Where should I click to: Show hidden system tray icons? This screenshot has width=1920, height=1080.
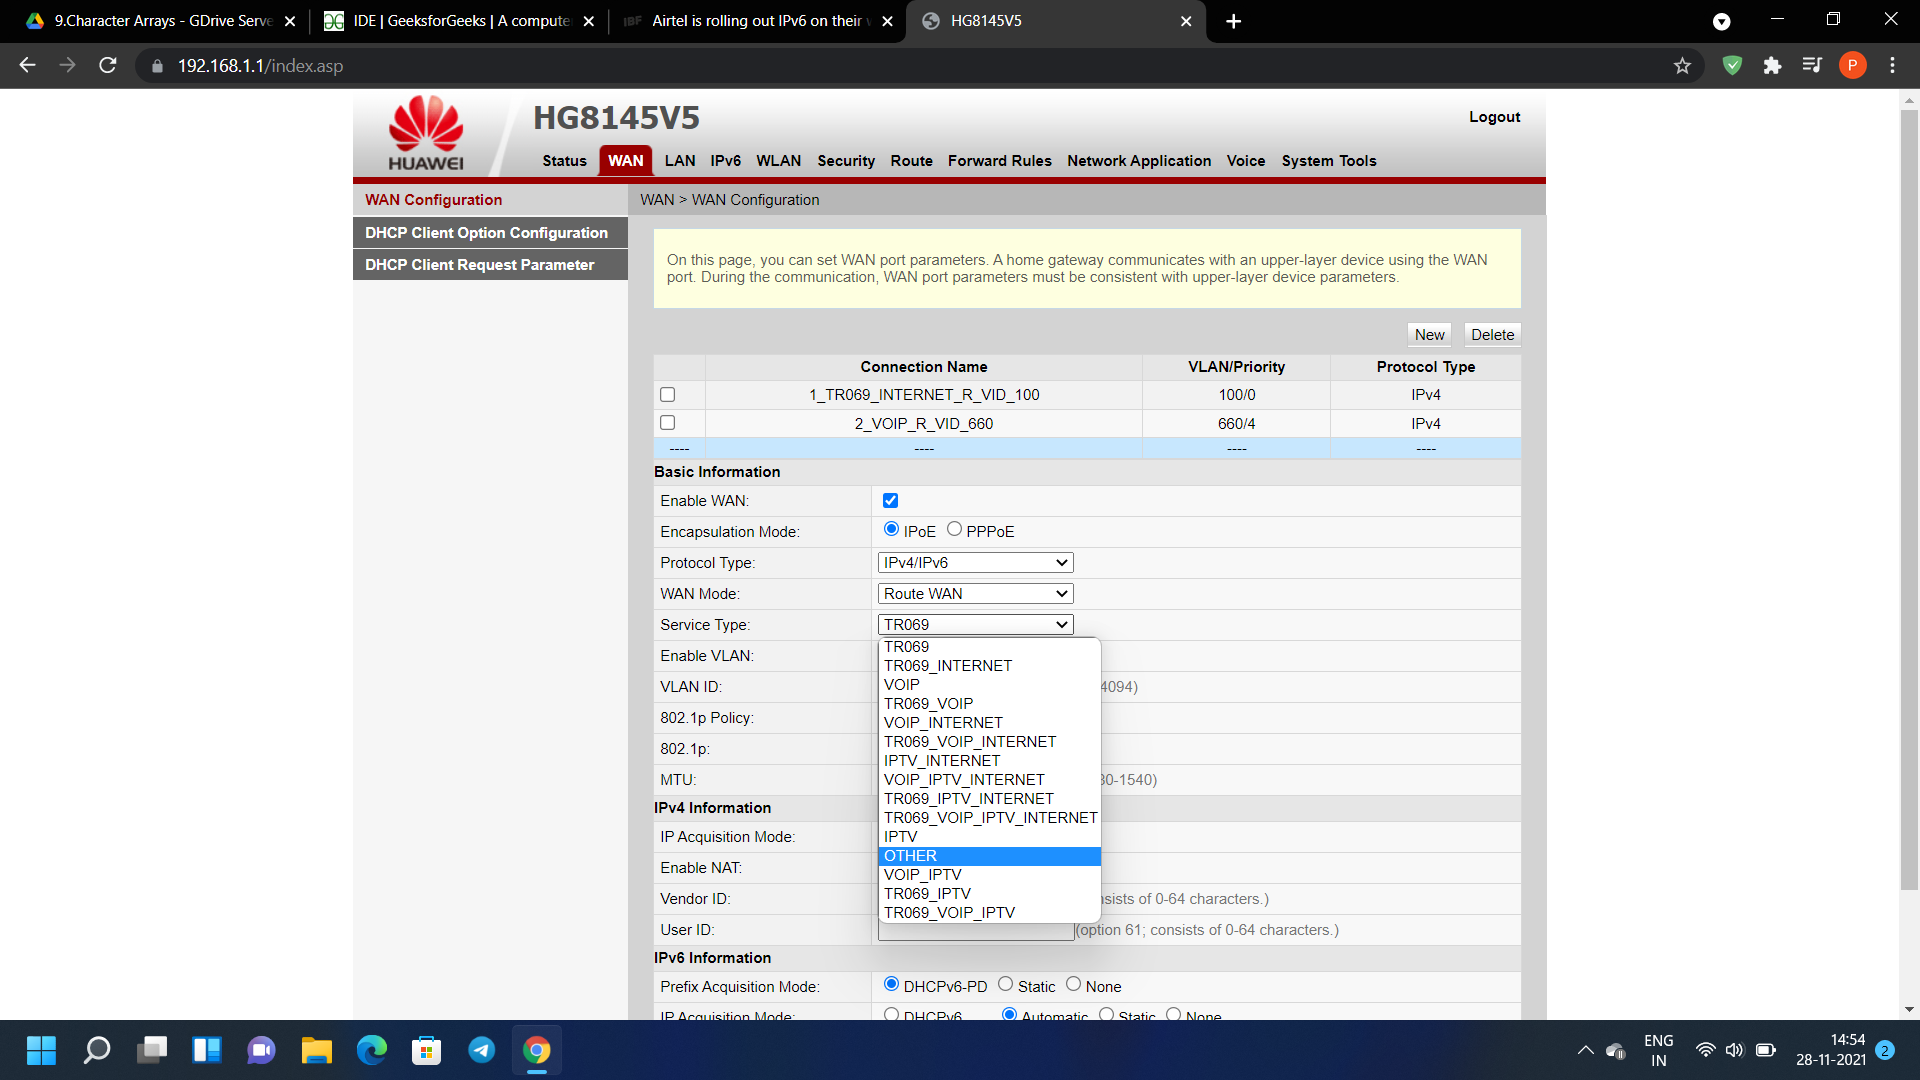click(1585, 1050)
